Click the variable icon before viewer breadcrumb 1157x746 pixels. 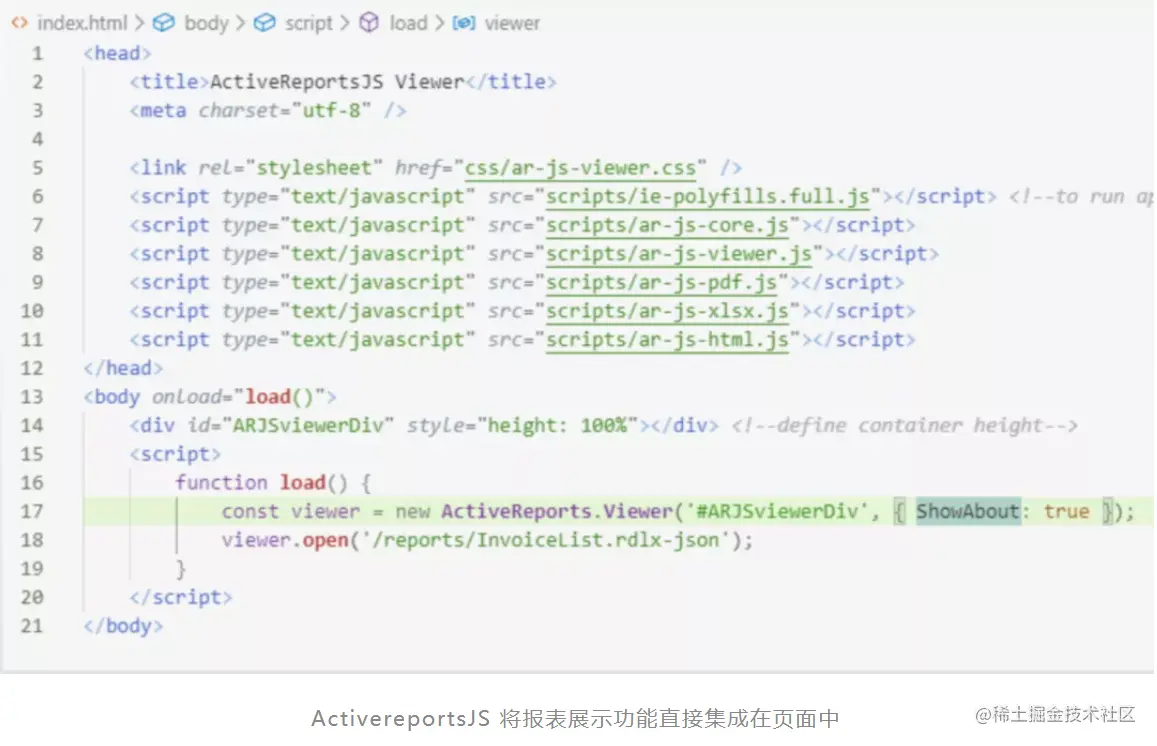click(x=463, y=24)
